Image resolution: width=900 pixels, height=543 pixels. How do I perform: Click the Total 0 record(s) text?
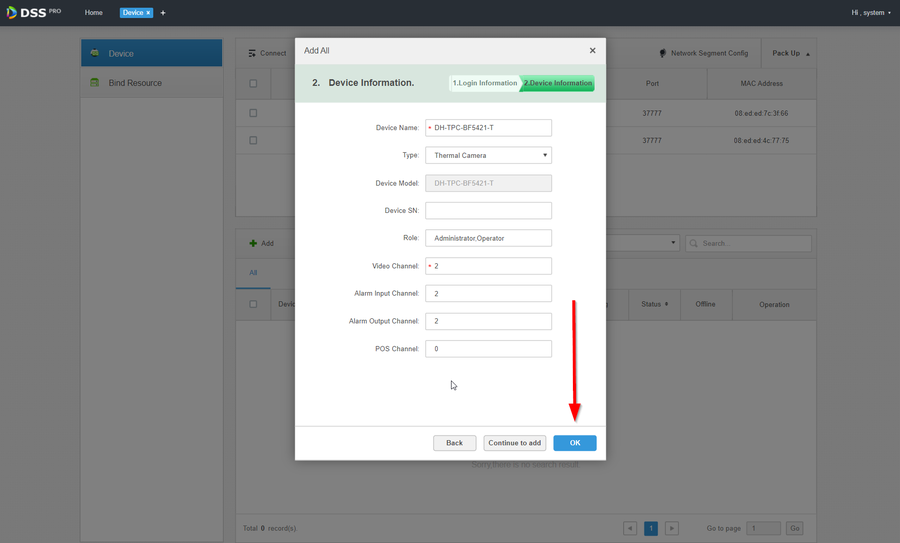(270, 528)
